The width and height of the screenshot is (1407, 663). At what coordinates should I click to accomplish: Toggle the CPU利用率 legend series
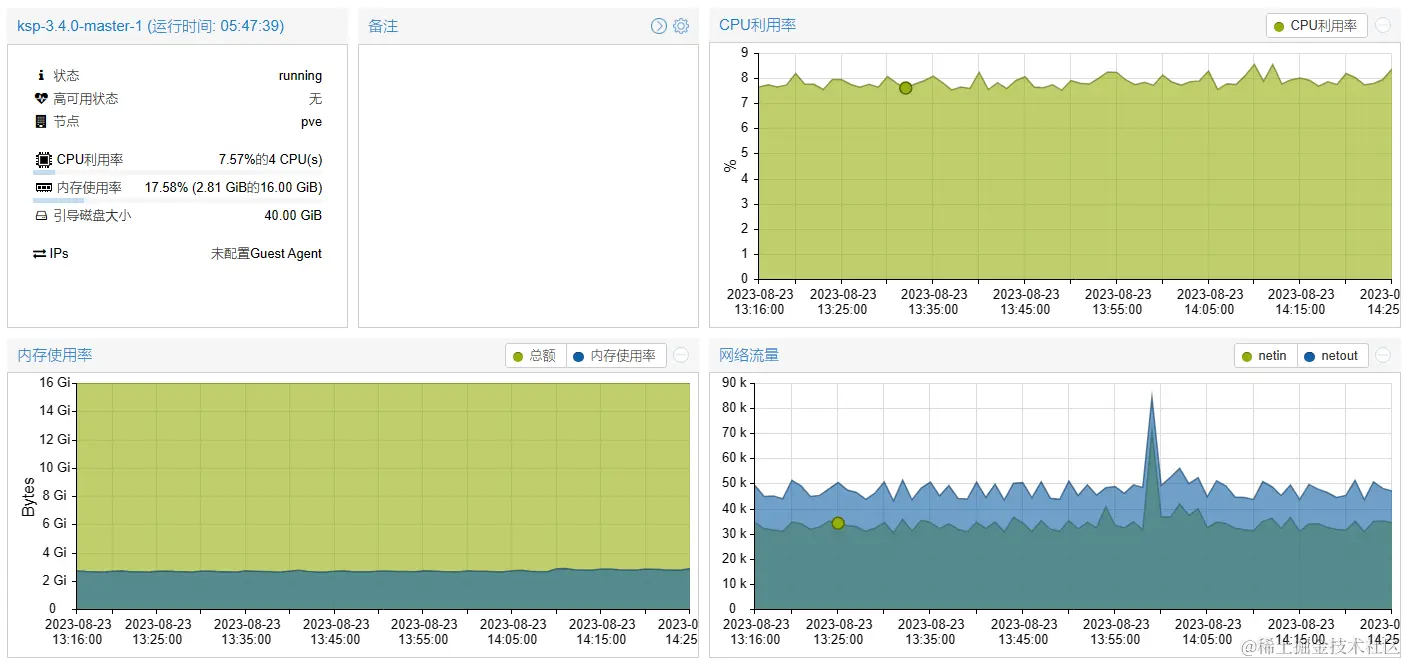point(1316,26)
